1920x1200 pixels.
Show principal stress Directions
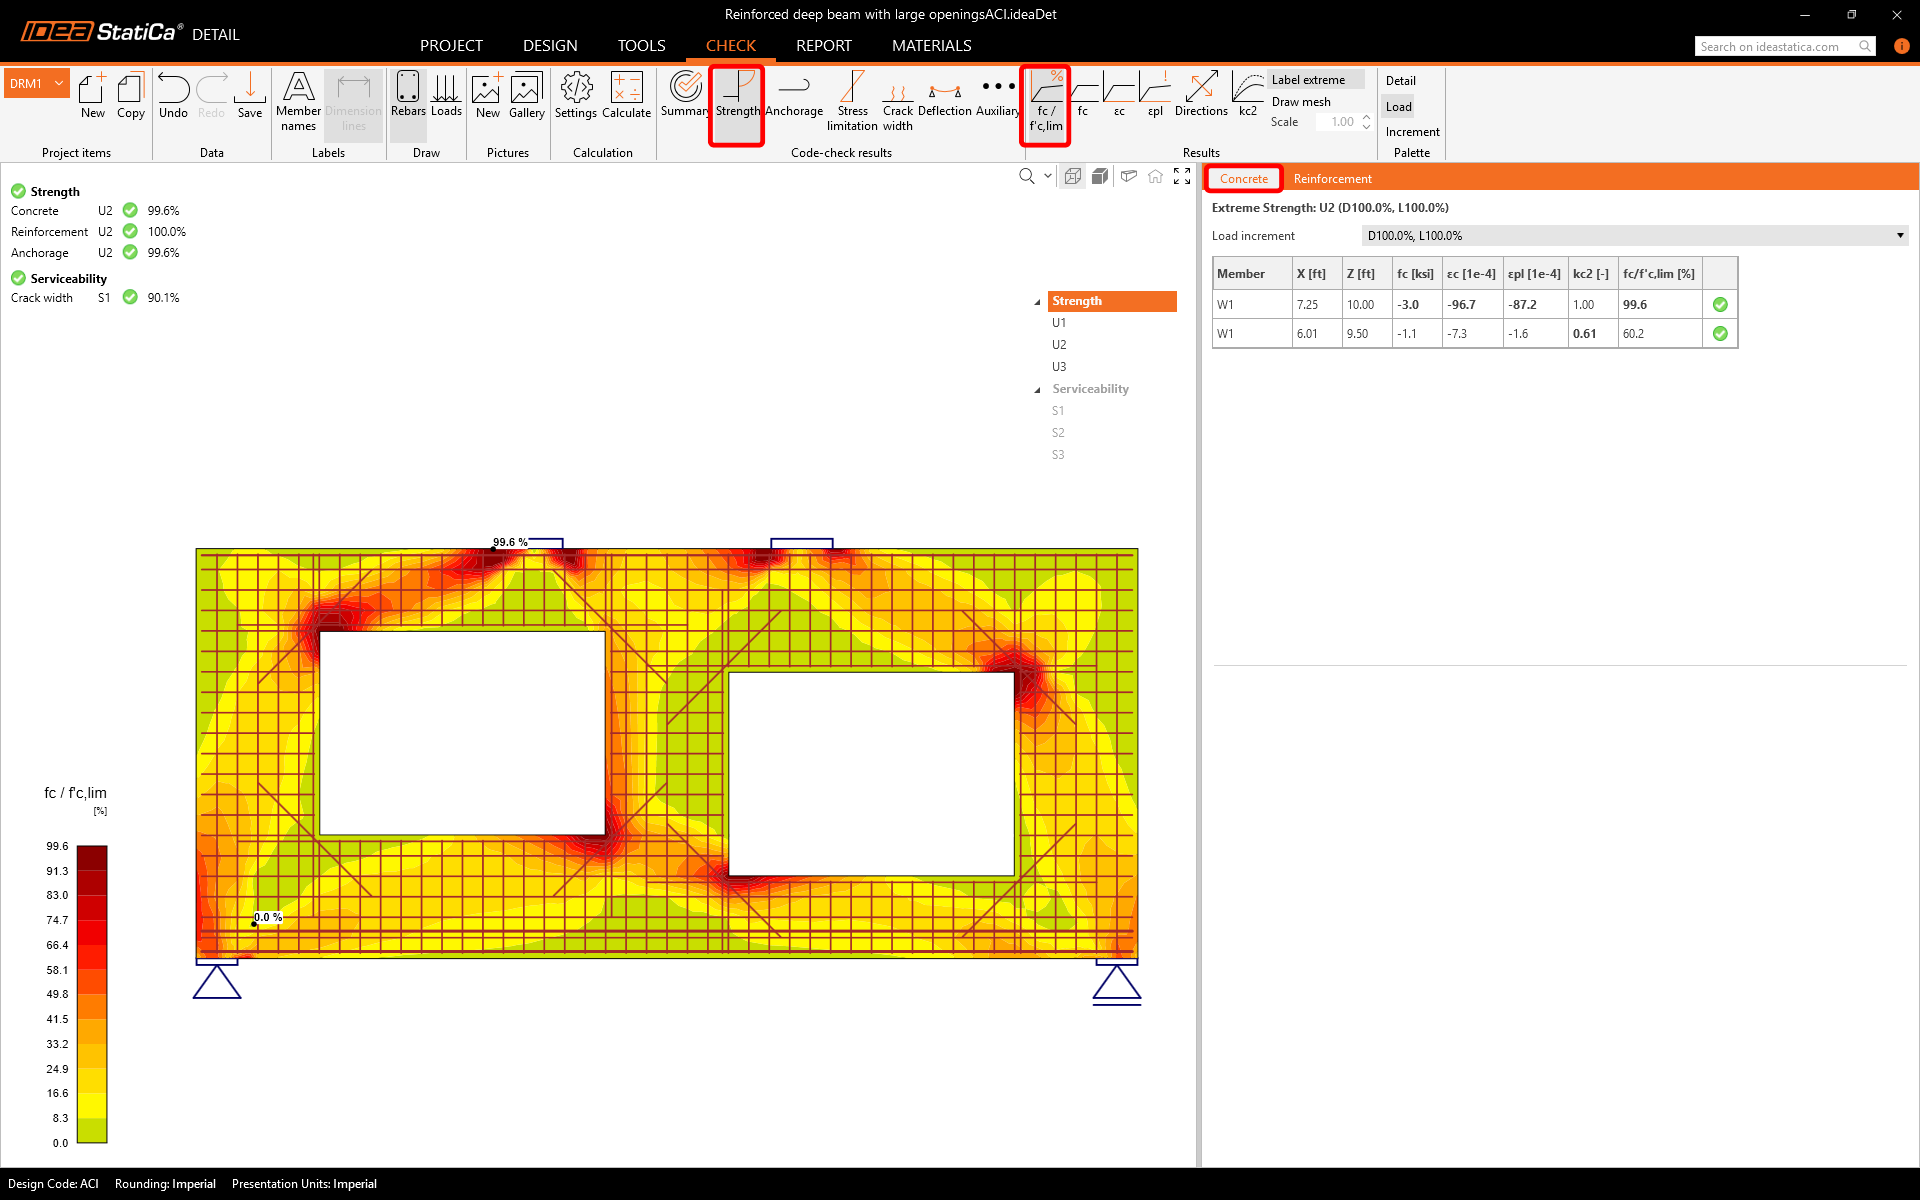1201,95
